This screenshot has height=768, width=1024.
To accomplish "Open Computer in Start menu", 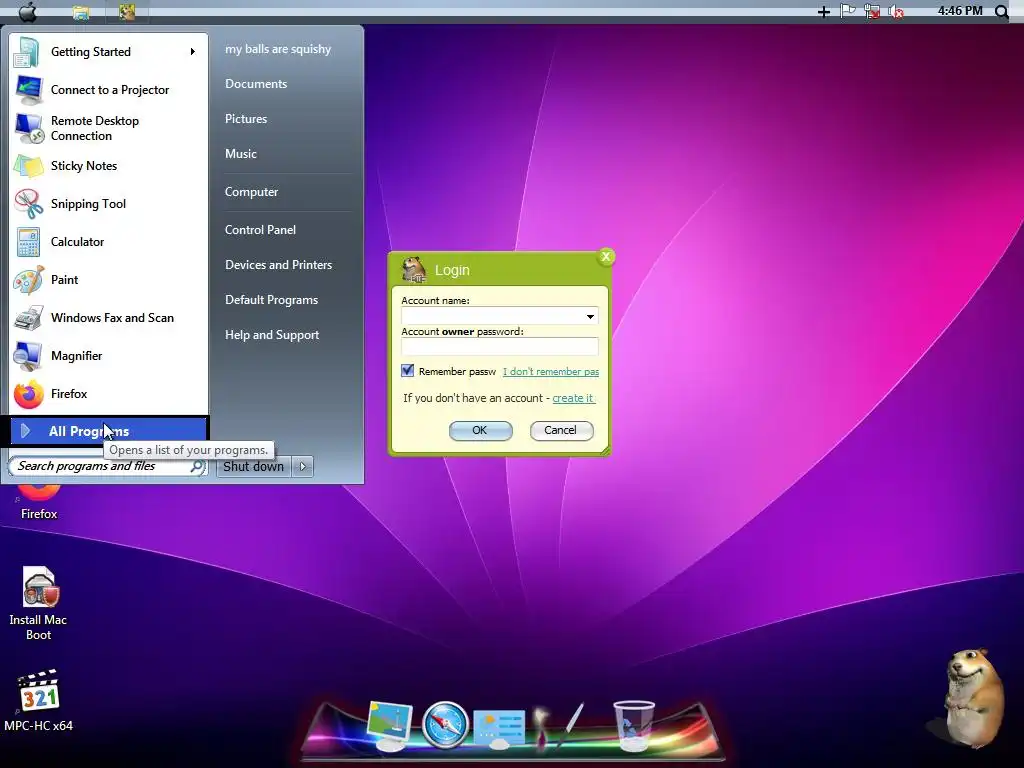I will (x=251, y=192).
